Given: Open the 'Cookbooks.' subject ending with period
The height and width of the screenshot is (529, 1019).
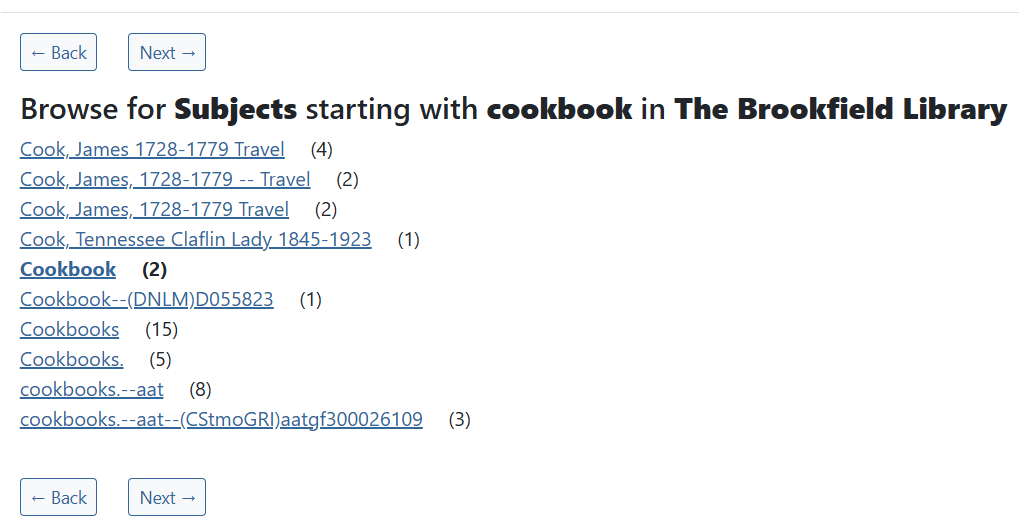Looking at the screenshot, I should click(71, 360).
